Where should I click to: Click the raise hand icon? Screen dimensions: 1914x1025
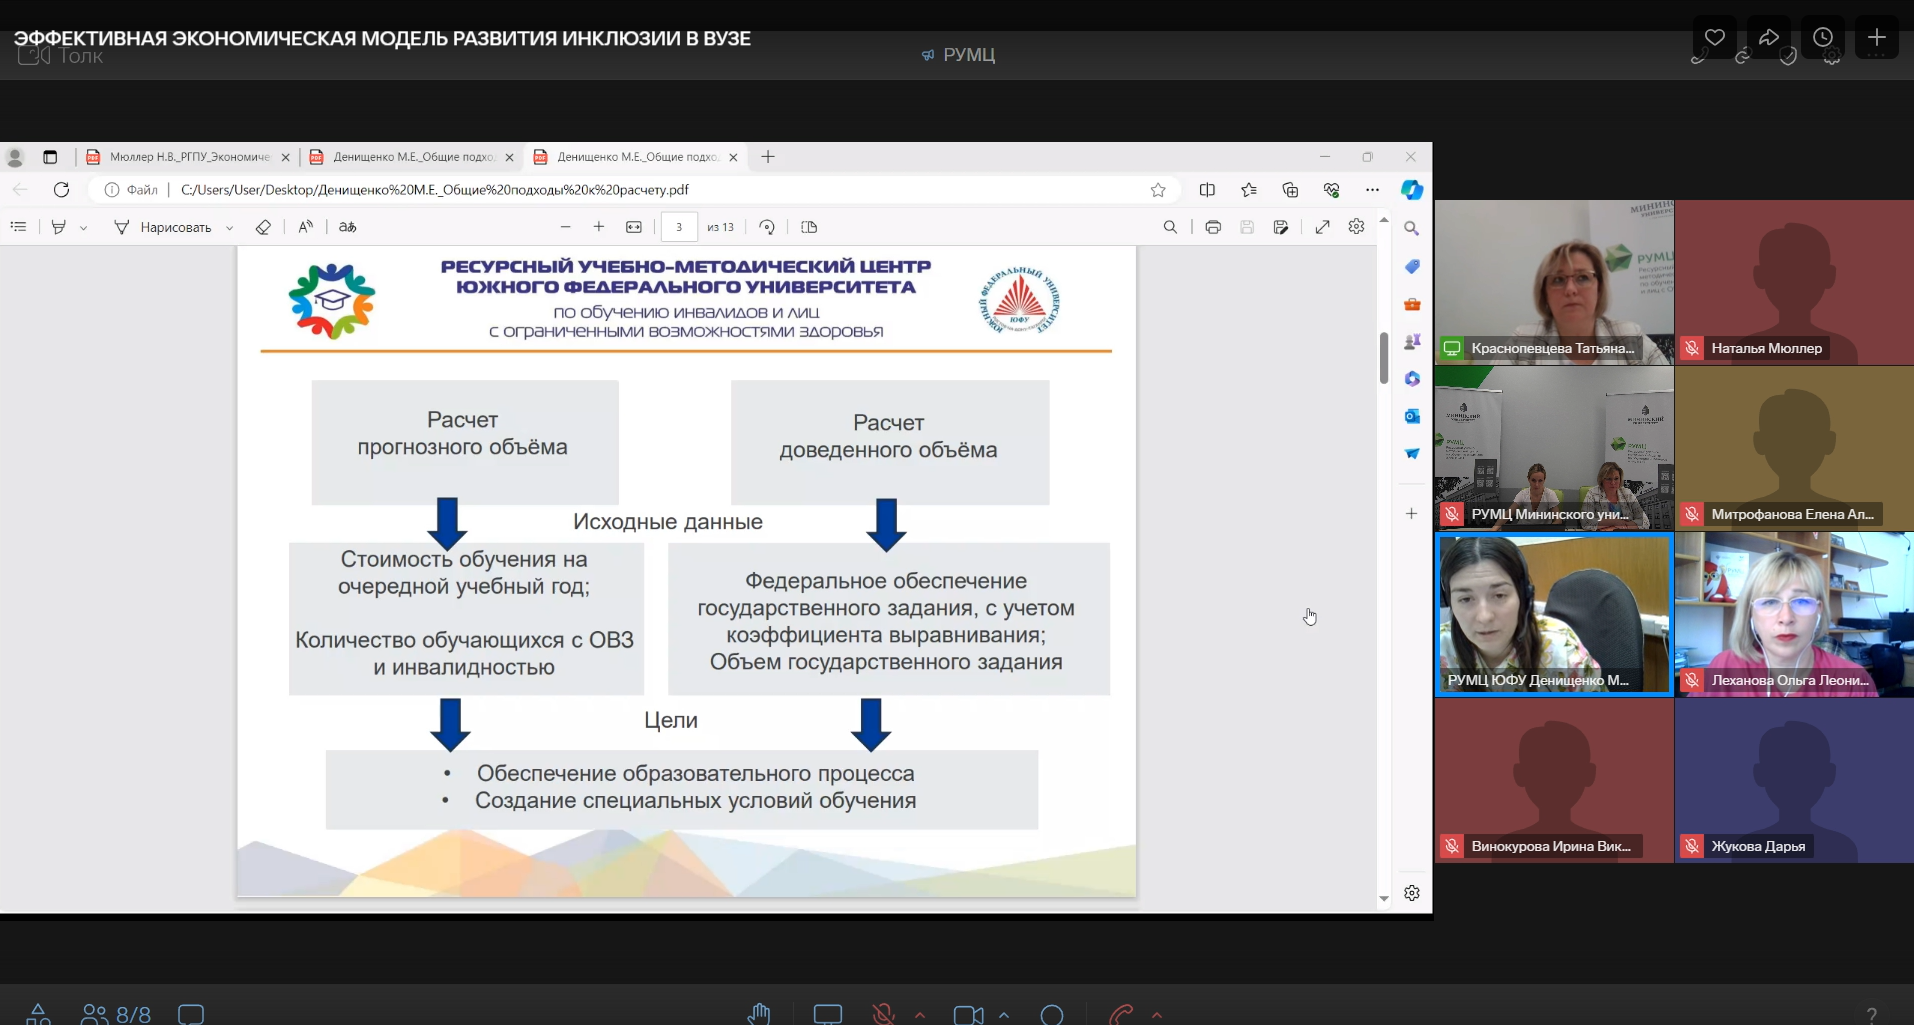tap(758, 1014)
